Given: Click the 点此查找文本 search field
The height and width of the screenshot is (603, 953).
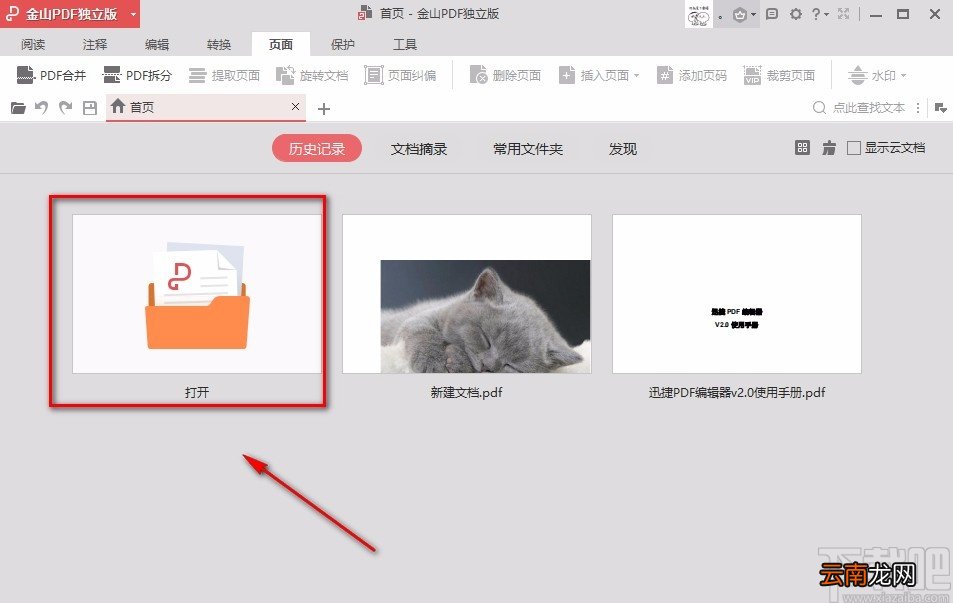Looking at the screenshot, I should click(x=869, y=108).
